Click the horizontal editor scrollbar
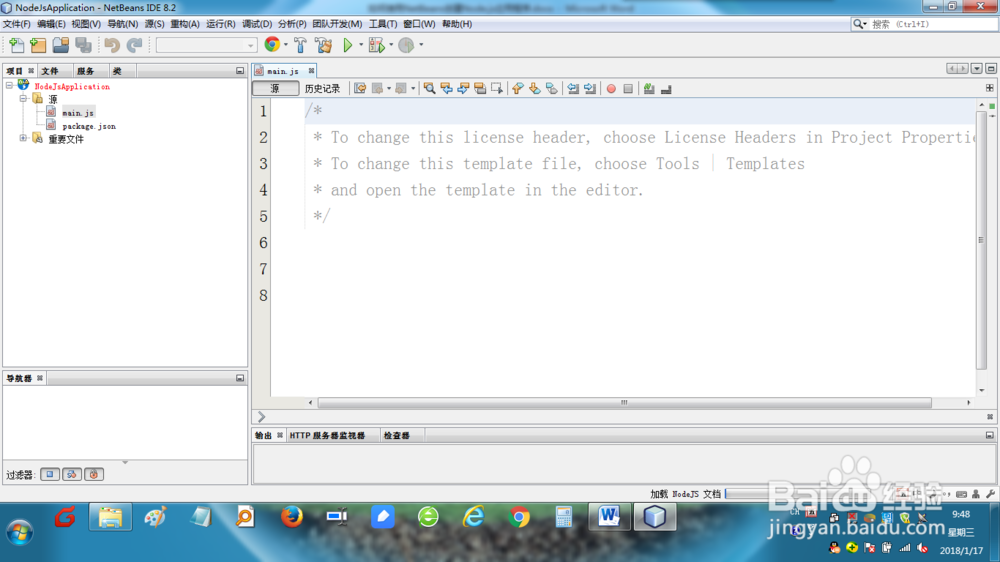Viewport: 1000px width, 562px height. click(x=624, y=403)
